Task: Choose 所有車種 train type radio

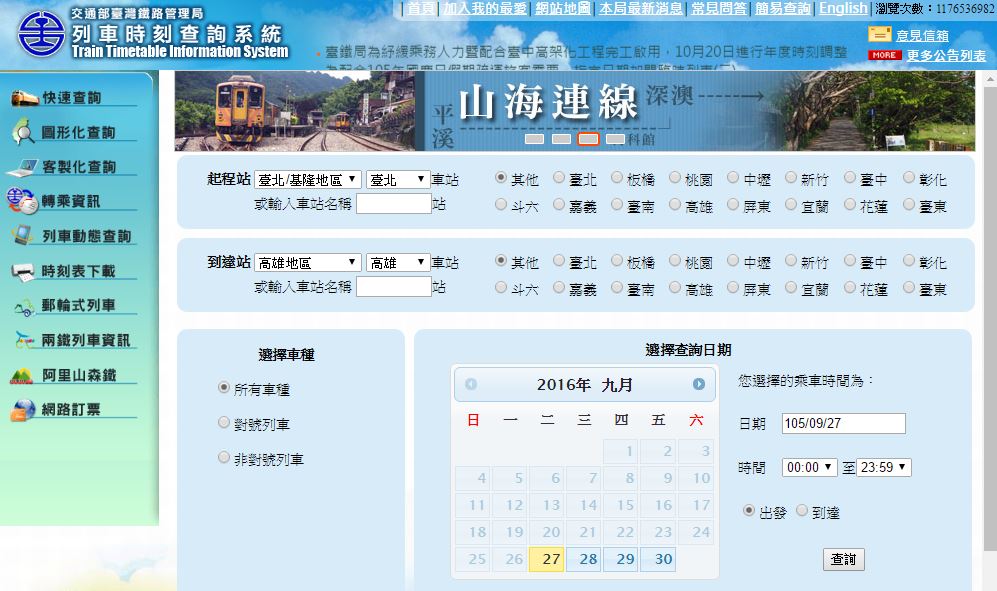Action: click(x=223, y=387)
